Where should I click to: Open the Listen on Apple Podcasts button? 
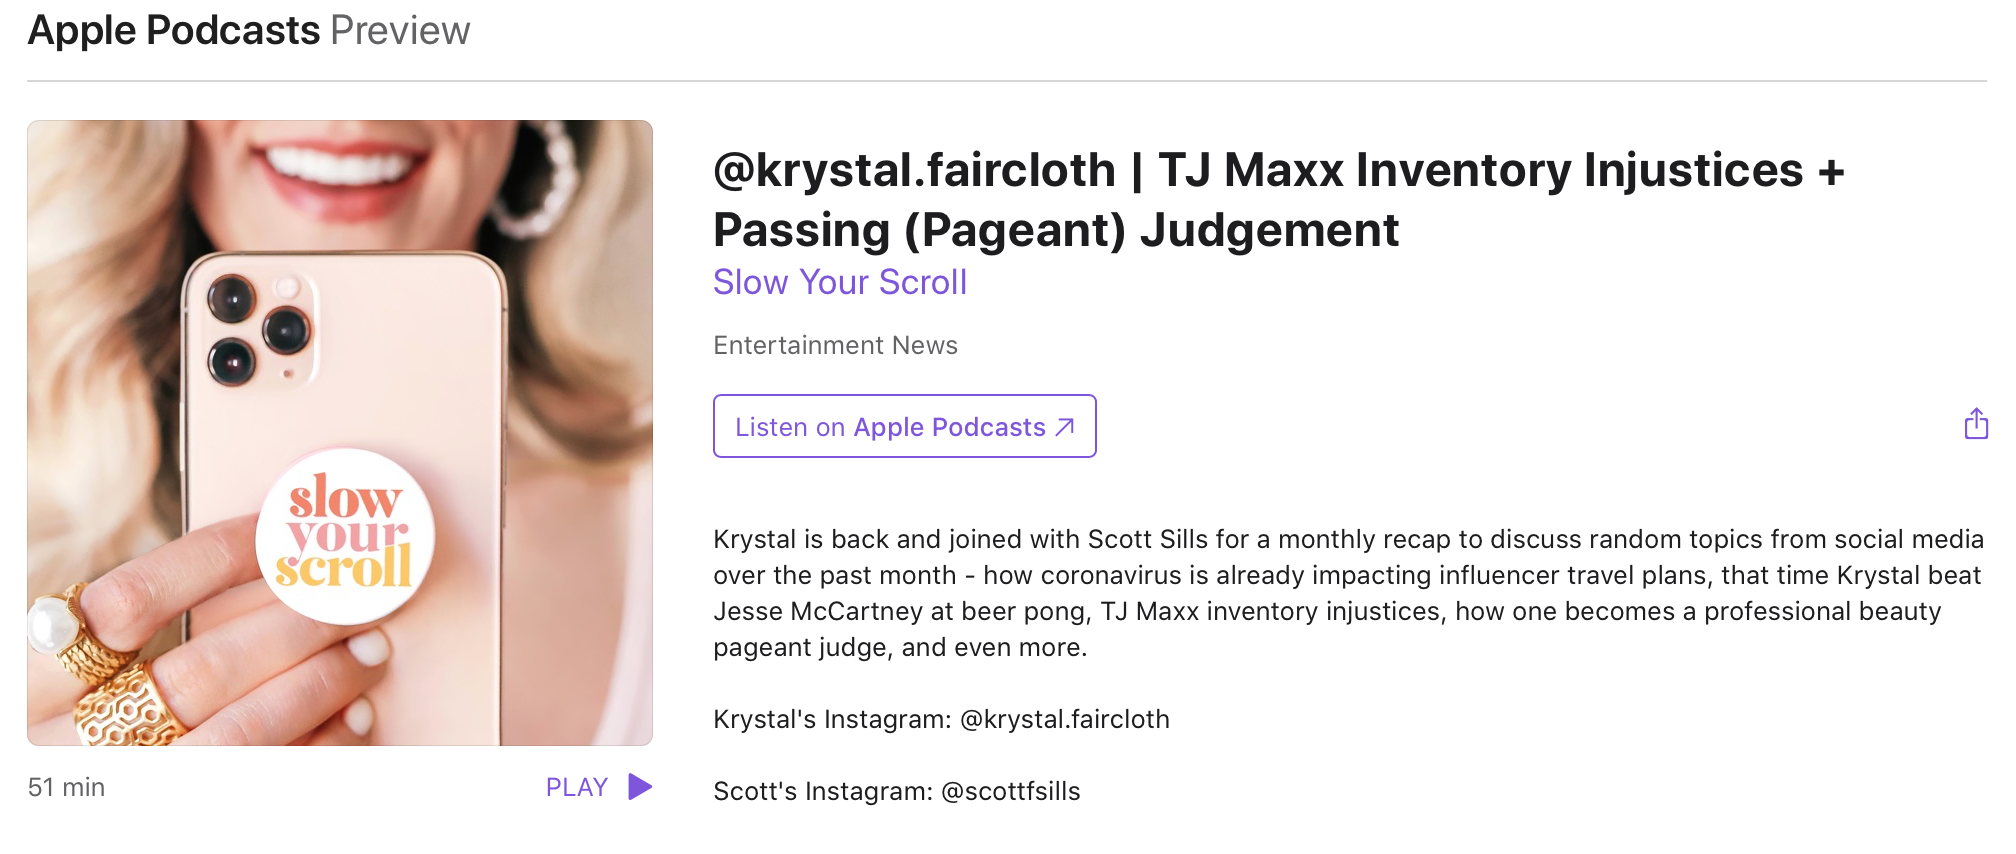(905, 426)
